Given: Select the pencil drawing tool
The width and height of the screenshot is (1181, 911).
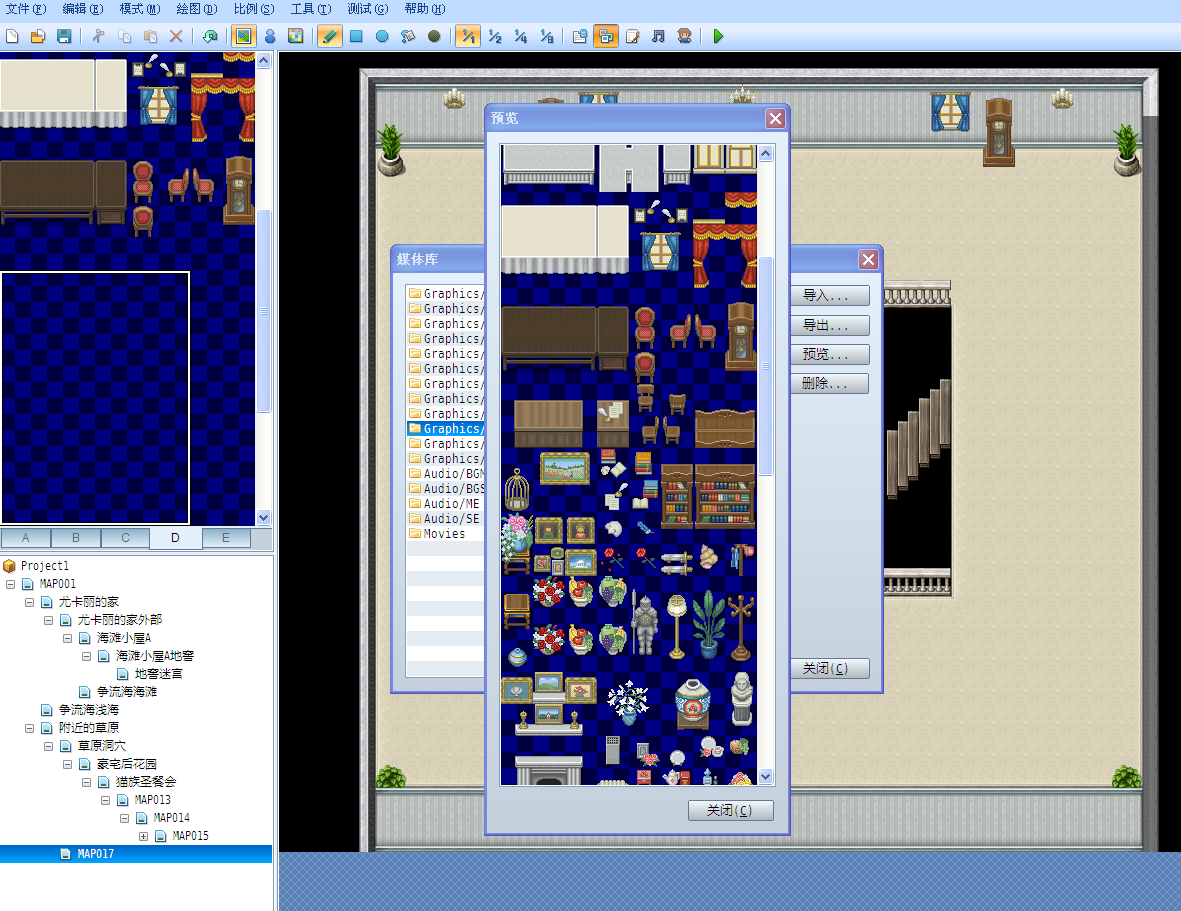Looking at the screenshot, I should 329,36.
